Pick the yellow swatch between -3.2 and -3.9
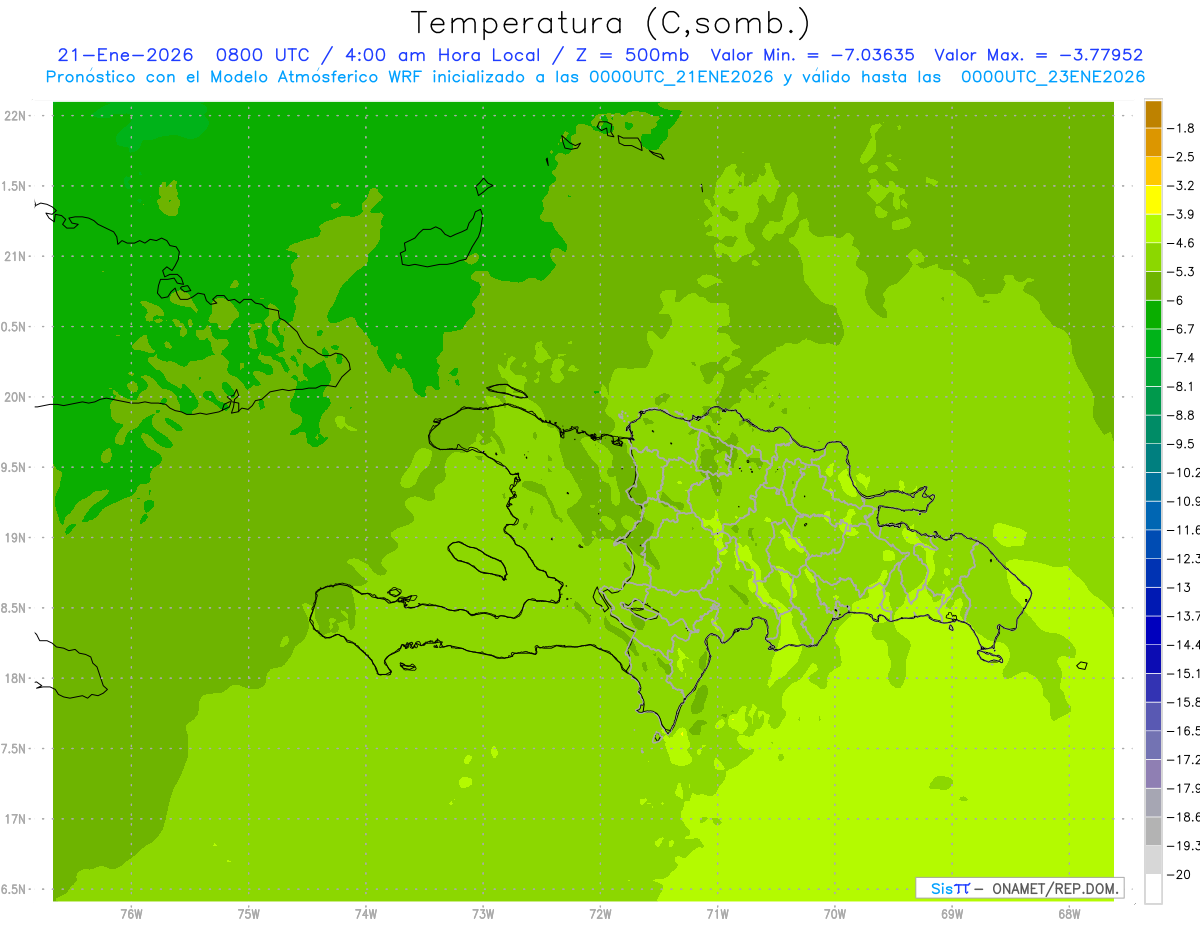The image size is (1200, 927). 1153,200
